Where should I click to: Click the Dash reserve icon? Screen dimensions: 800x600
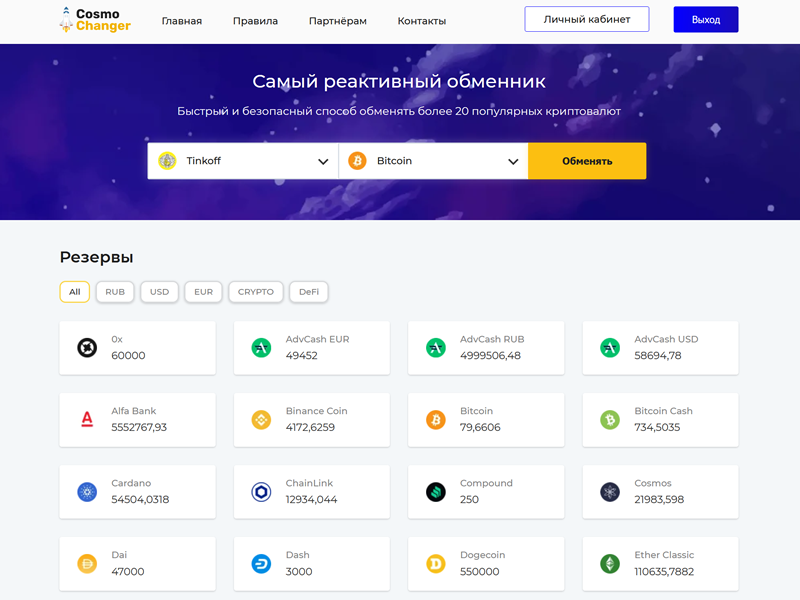(262, 564)
